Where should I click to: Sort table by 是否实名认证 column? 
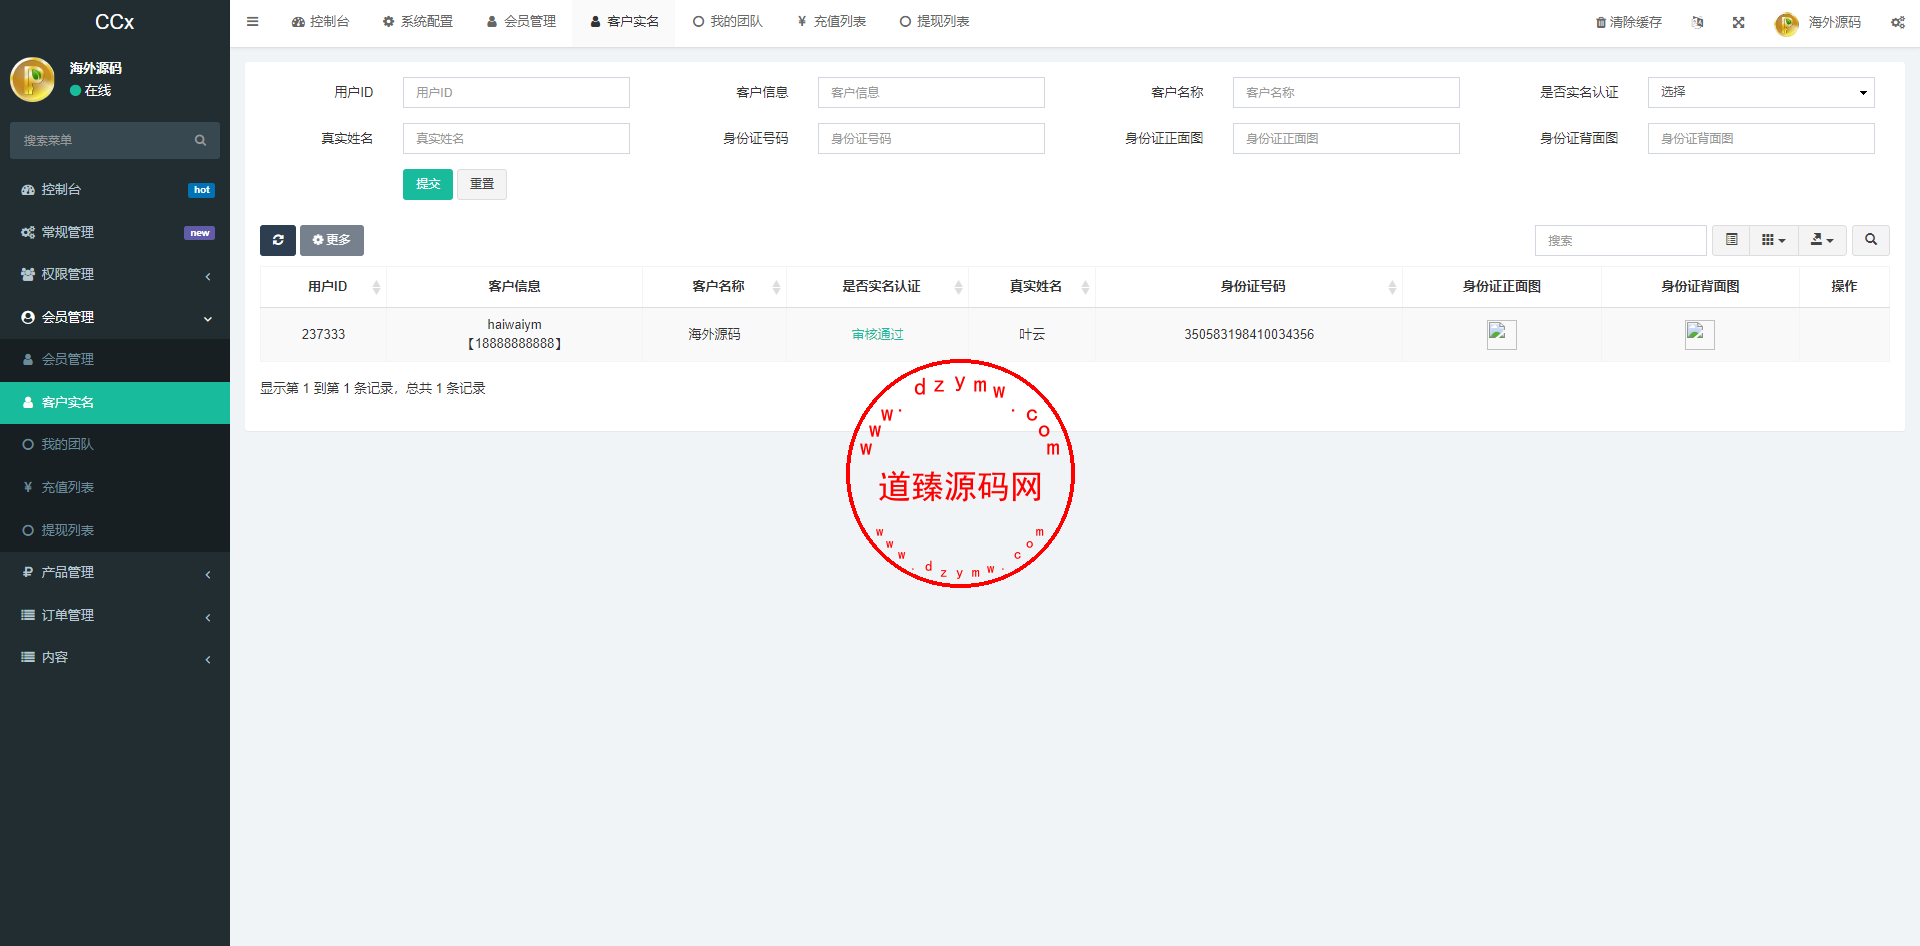pyautogui.click(x=877, y=287)
